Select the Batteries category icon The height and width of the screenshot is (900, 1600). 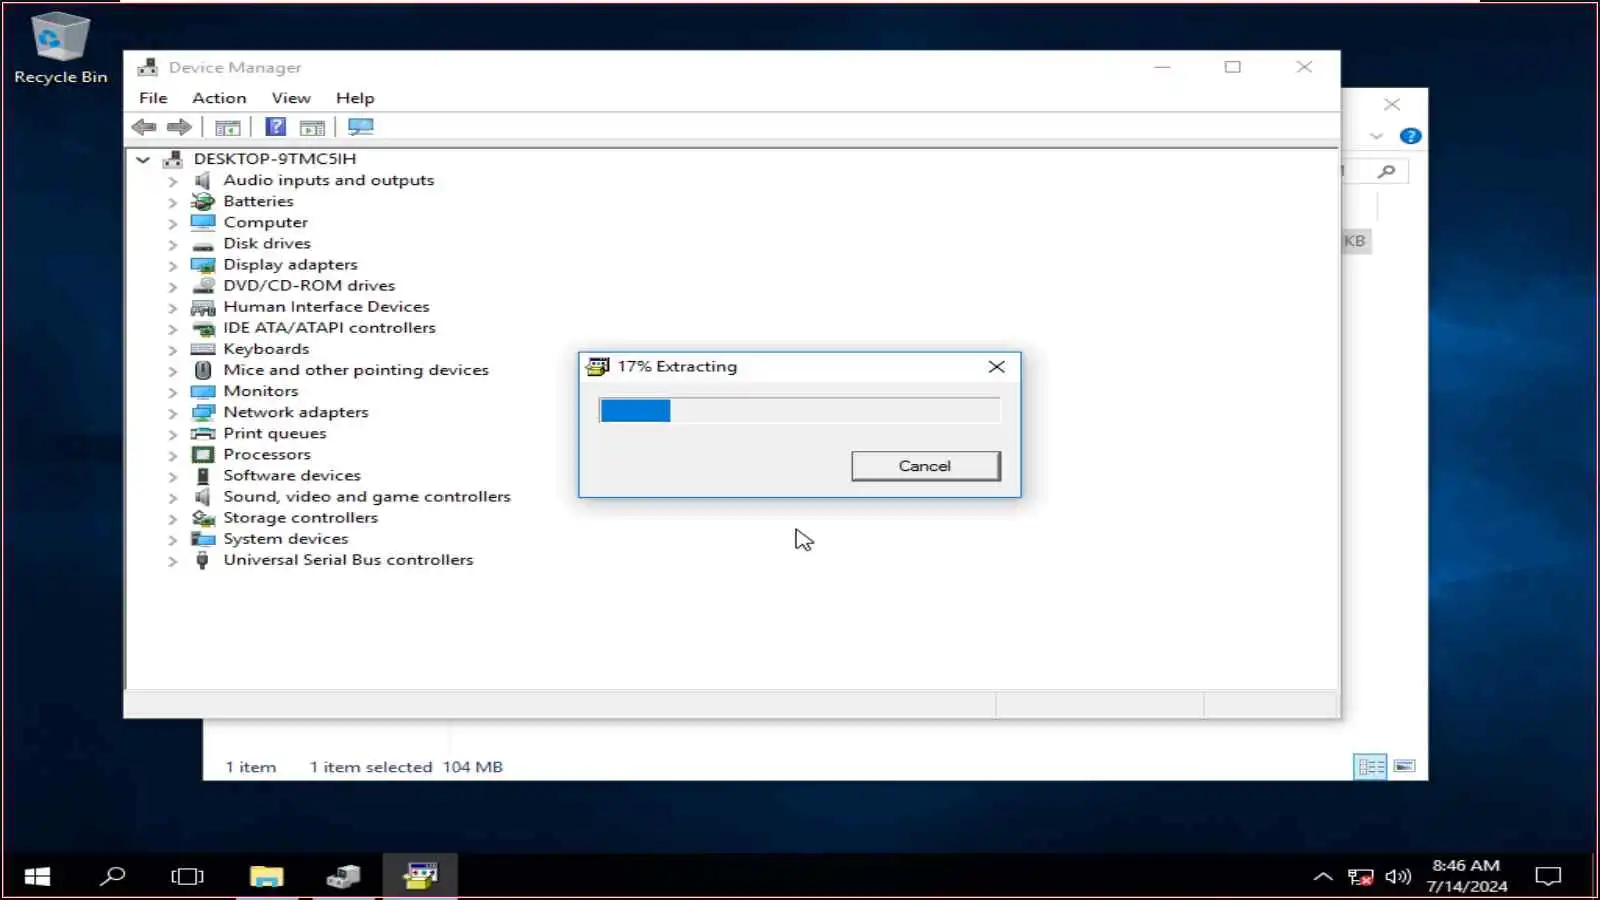203,201
